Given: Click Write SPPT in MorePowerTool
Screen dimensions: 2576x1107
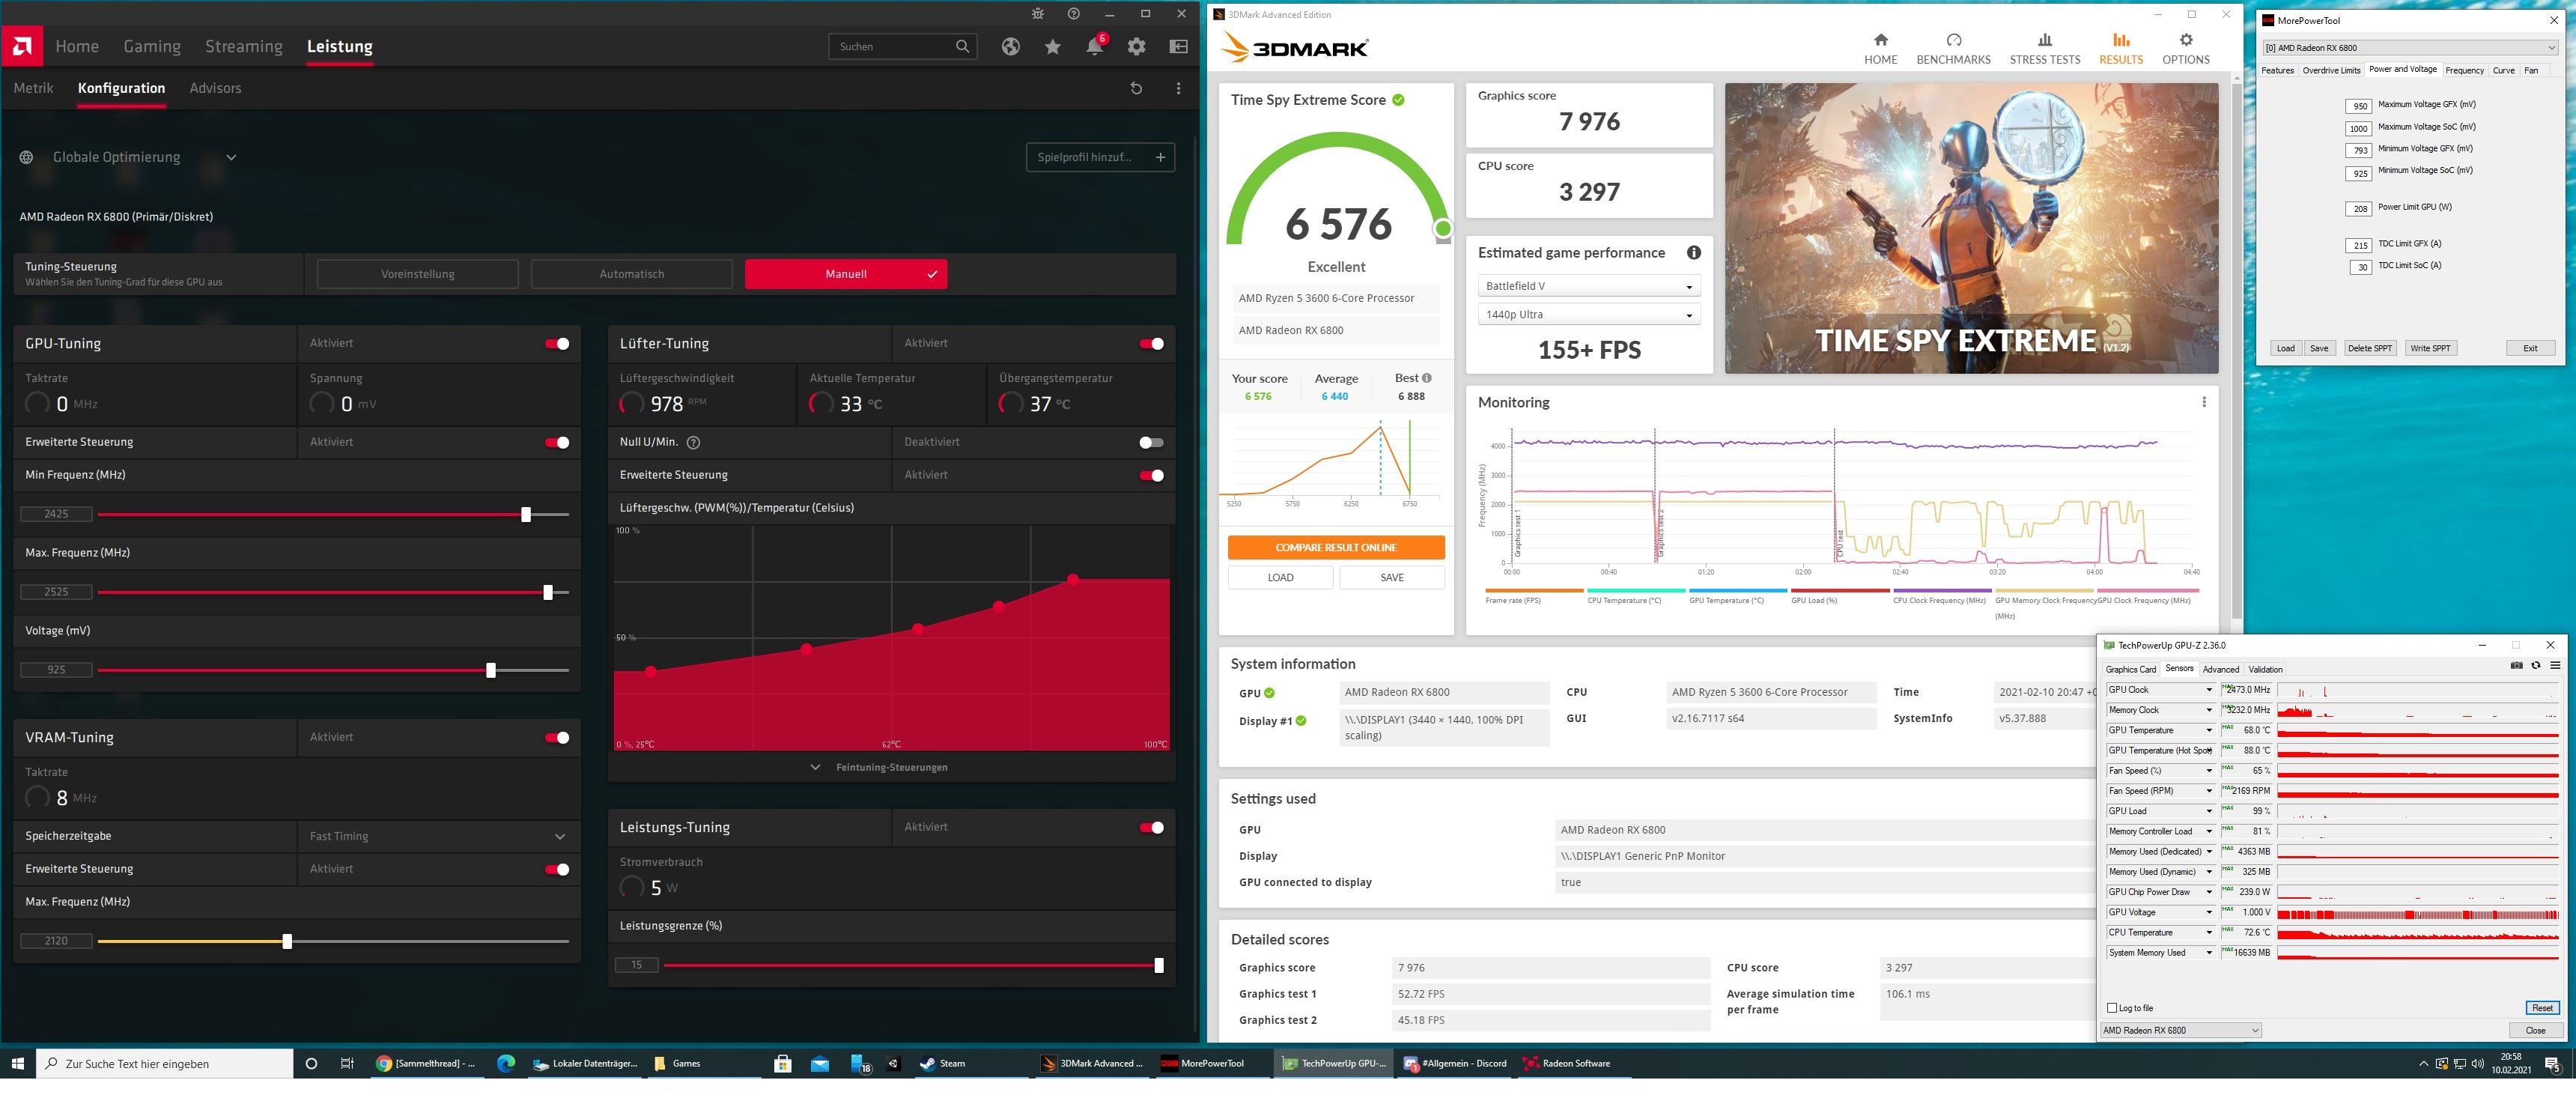Looking at the screenshot, I should pos(2430,348).
